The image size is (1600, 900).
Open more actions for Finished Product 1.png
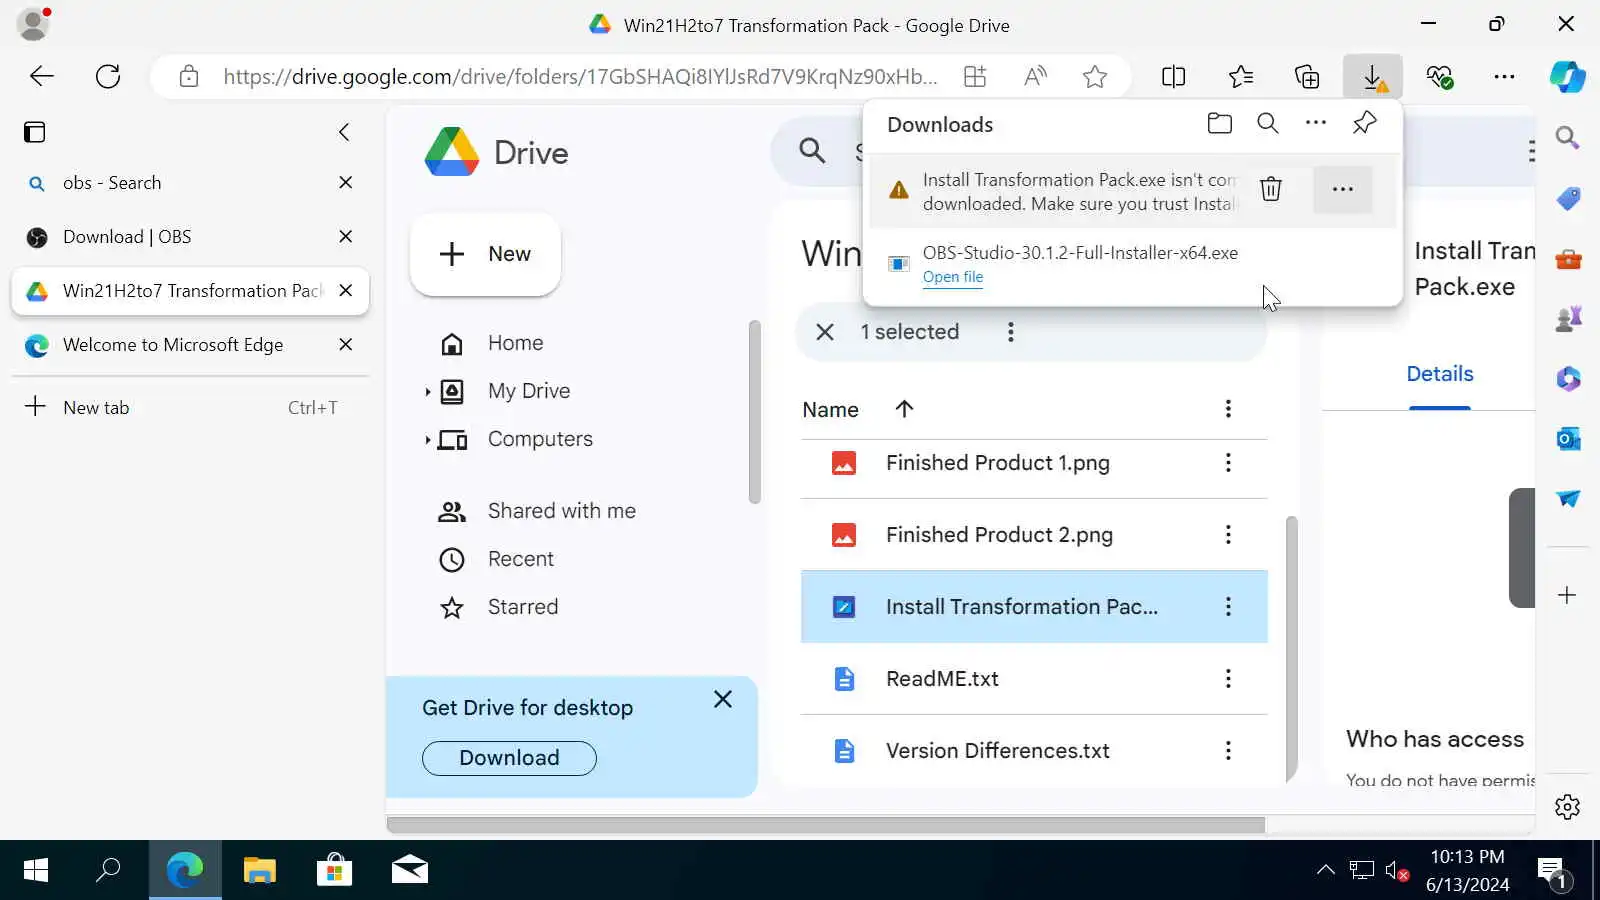(1228, 463)
